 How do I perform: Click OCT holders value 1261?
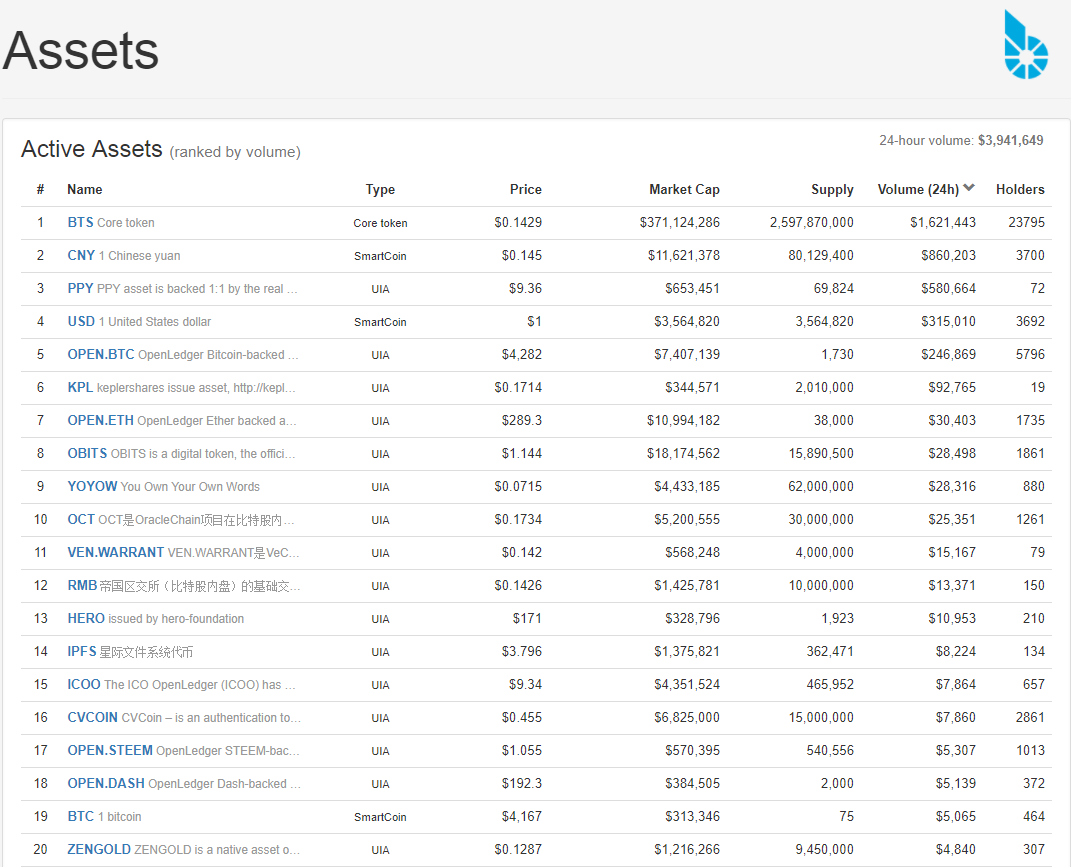click(x=1030, y=519)
